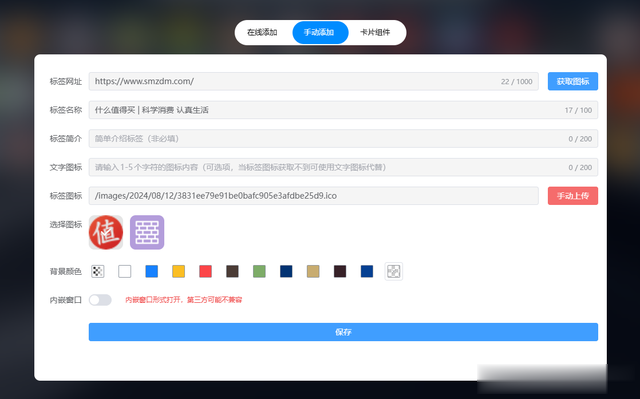Choose the white background color swatch
The image size is (640, 399).
tap(124, 271)
